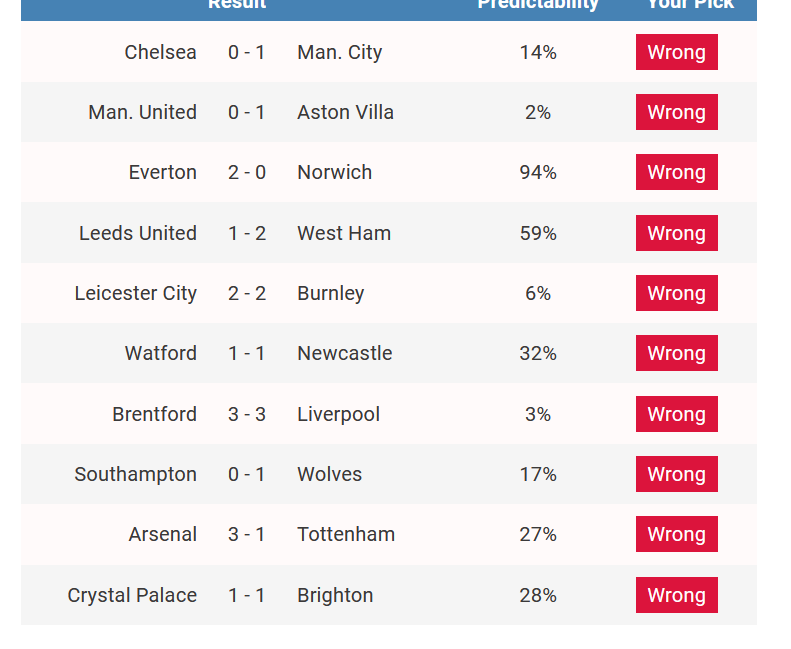Click the Wrong badge for Leeds United match

coord(676,233)
